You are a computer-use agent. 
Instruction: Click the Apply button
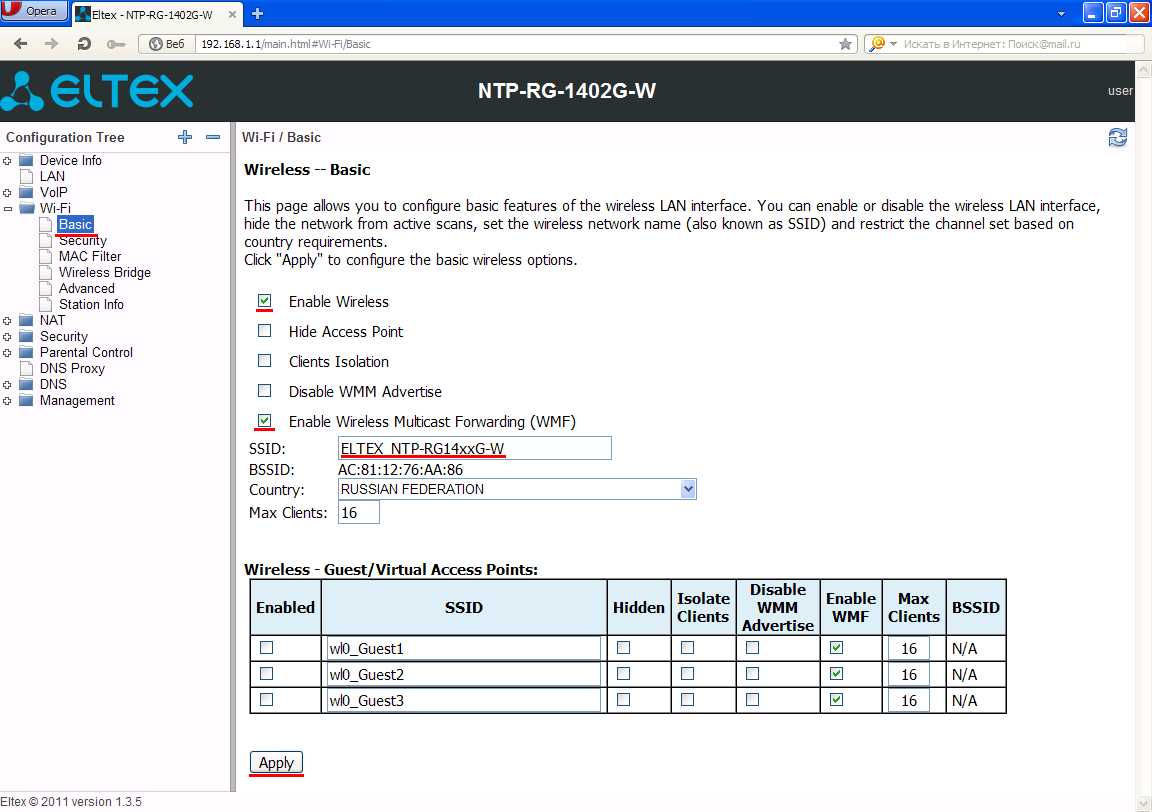276,762
